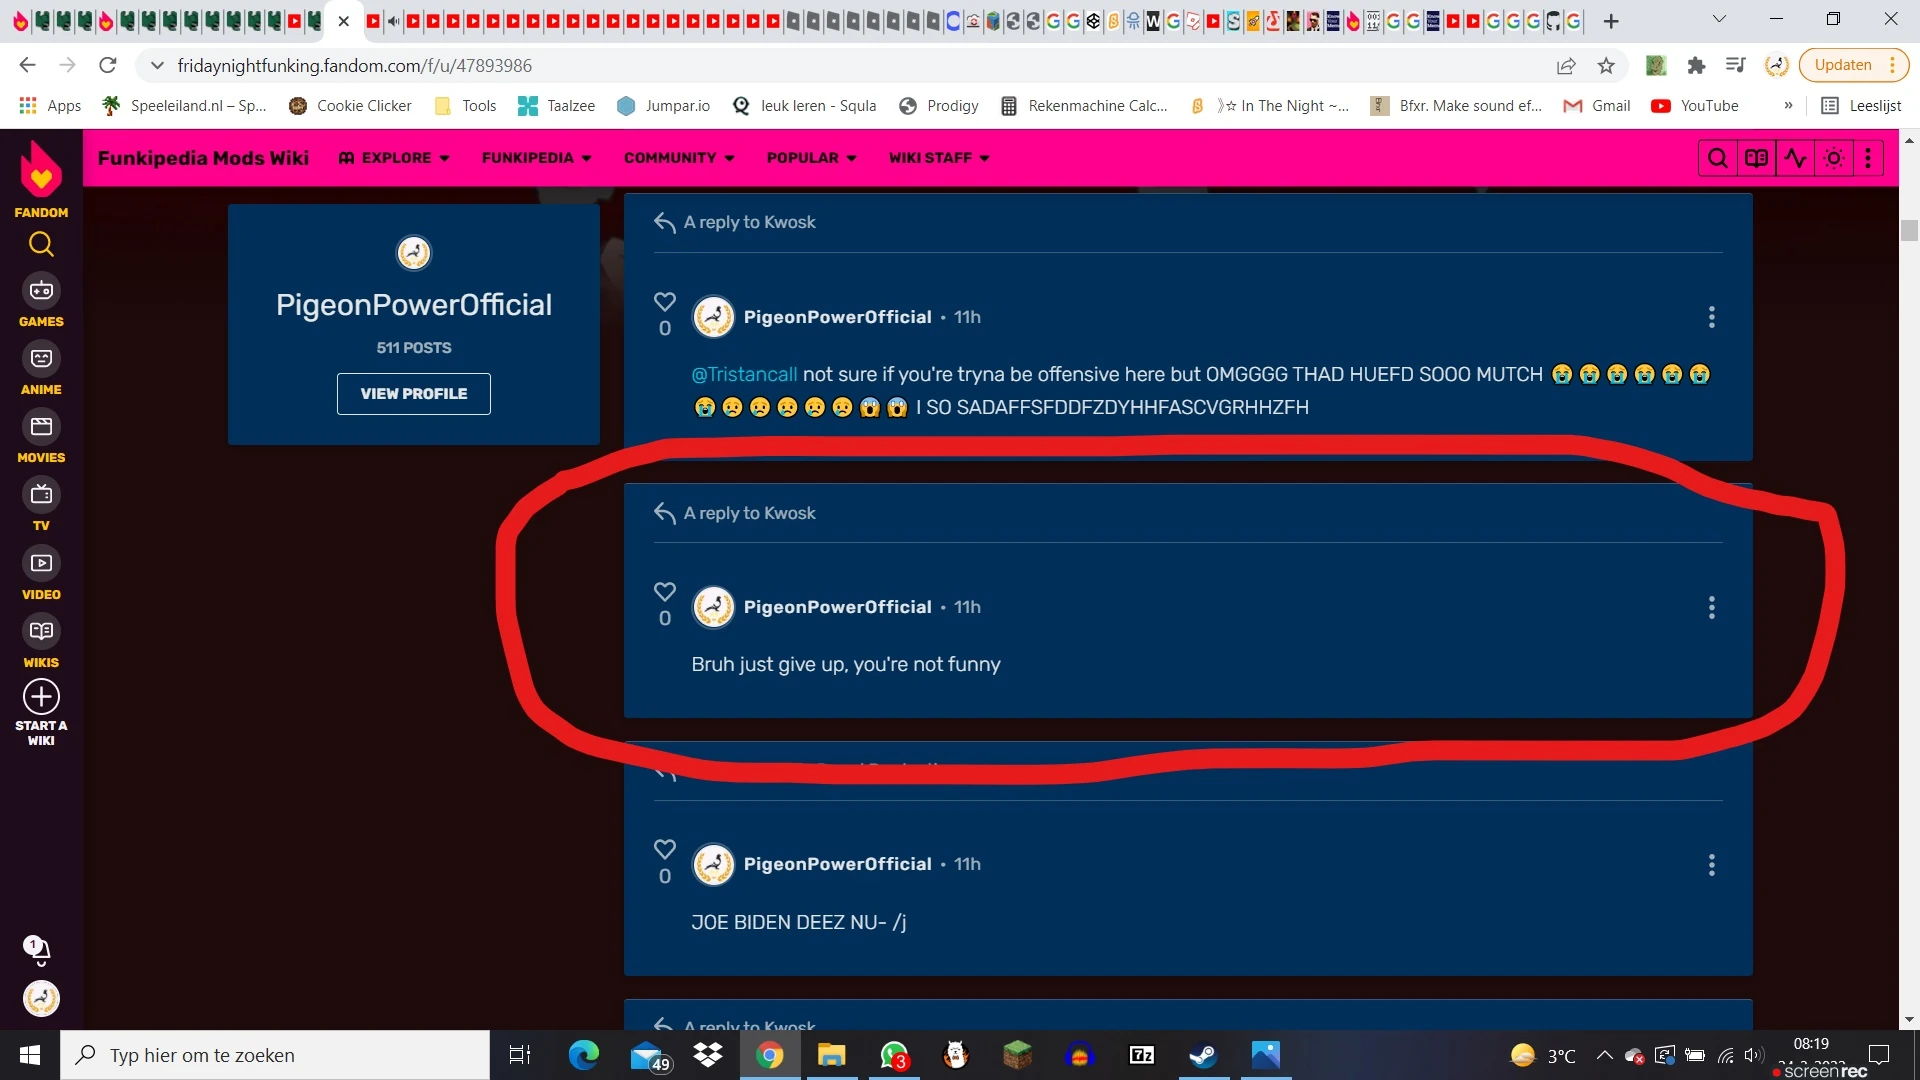
Task: Click the recent activity pulse icon
Action: (1795, 158)
